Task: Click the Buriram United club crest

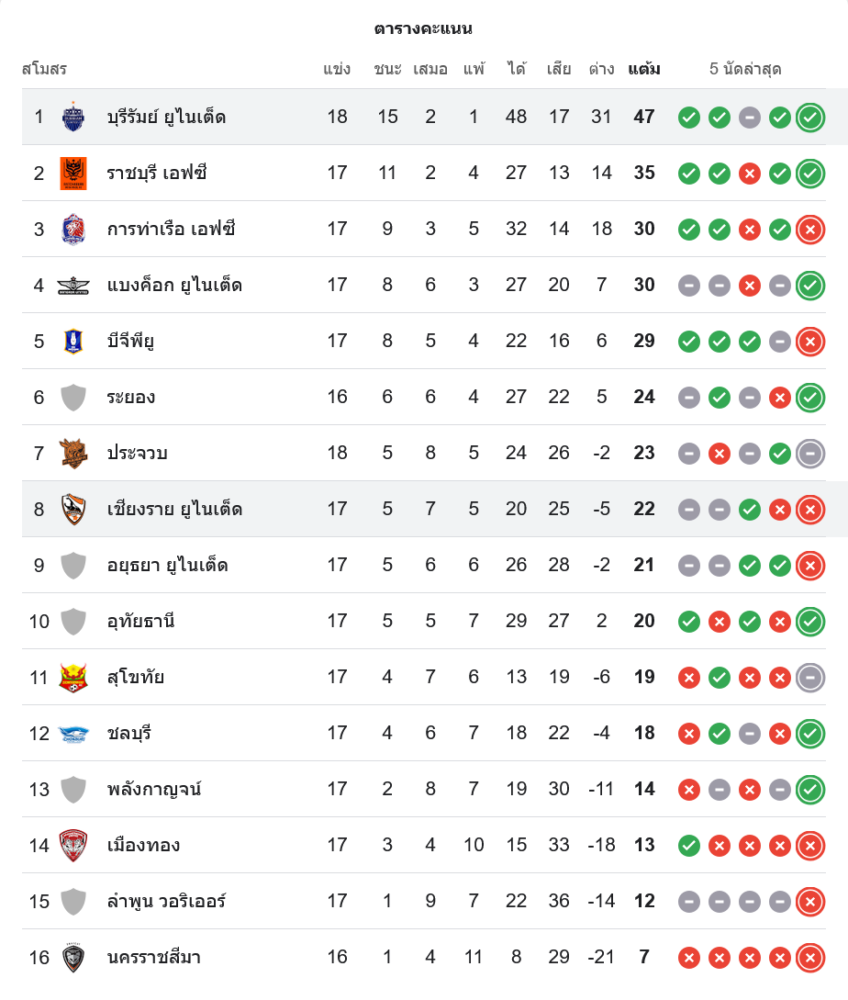Action: 73,117
